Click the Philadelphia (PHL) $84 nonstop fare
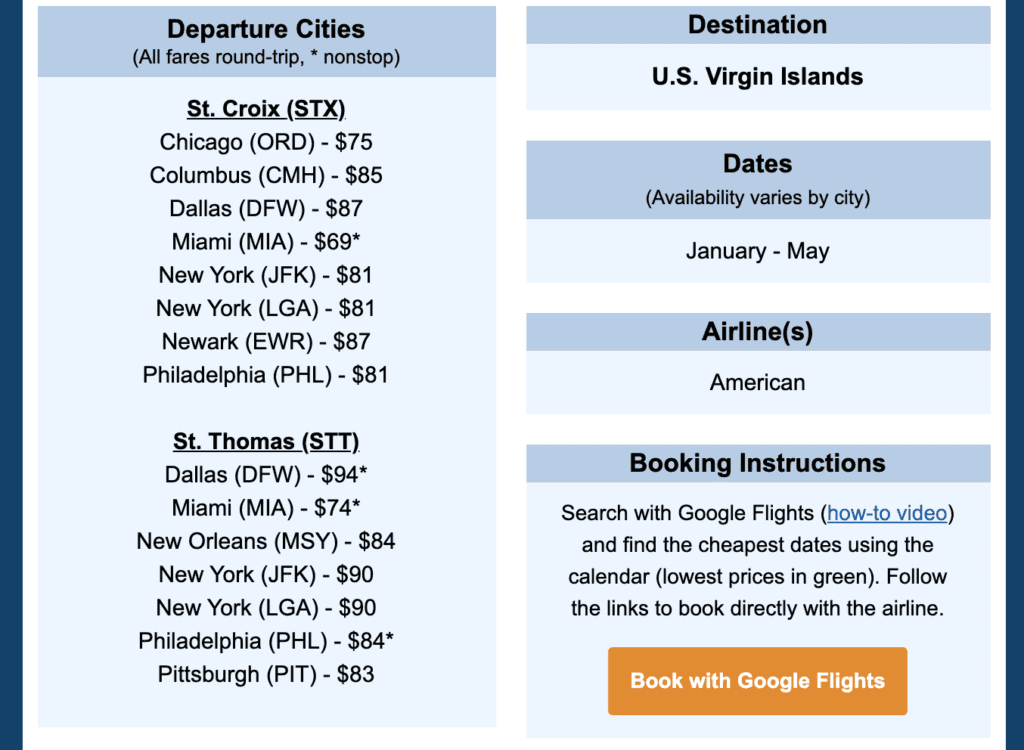This screenshot has height=750, width=1024. [266, 640]
